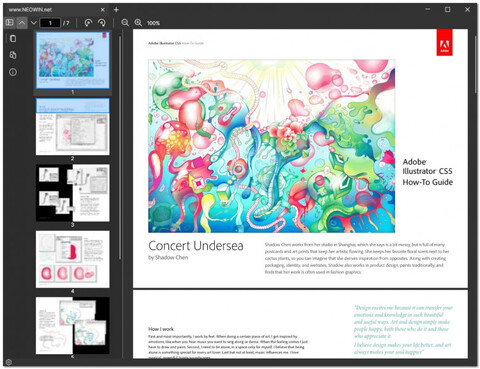Click the 100% zoom level

pos(153,23)
